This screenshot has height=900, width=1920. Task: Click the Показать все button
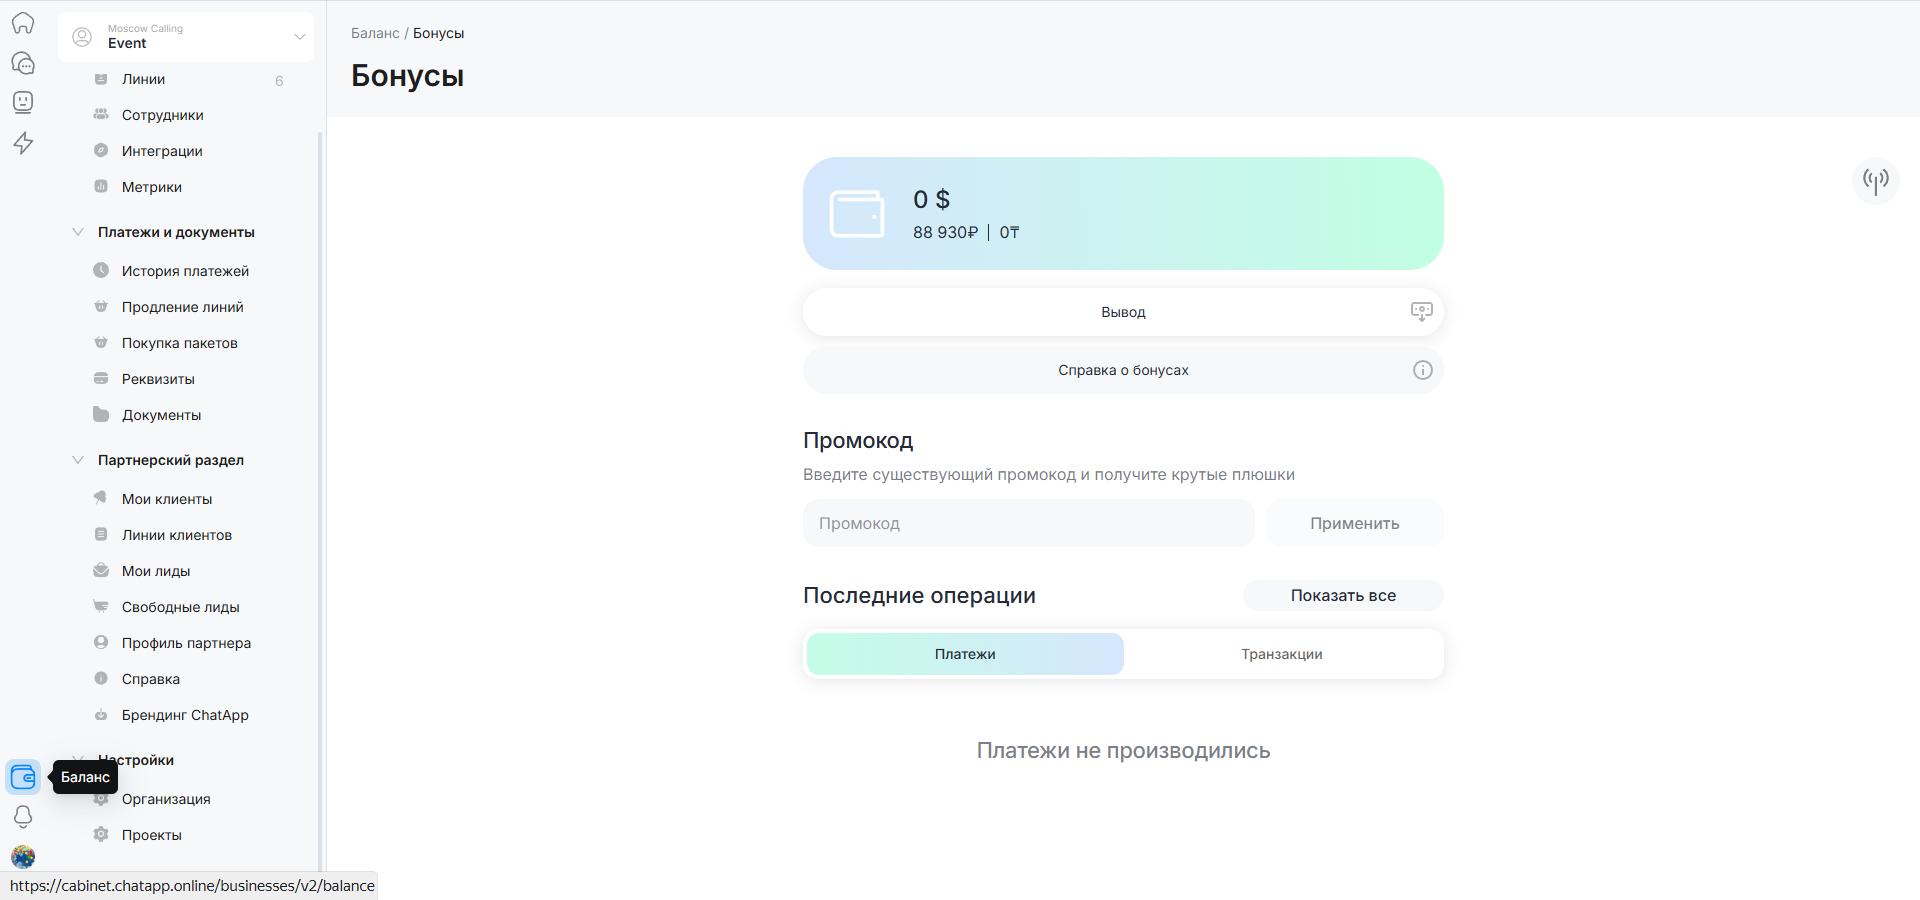(1342, 595)
